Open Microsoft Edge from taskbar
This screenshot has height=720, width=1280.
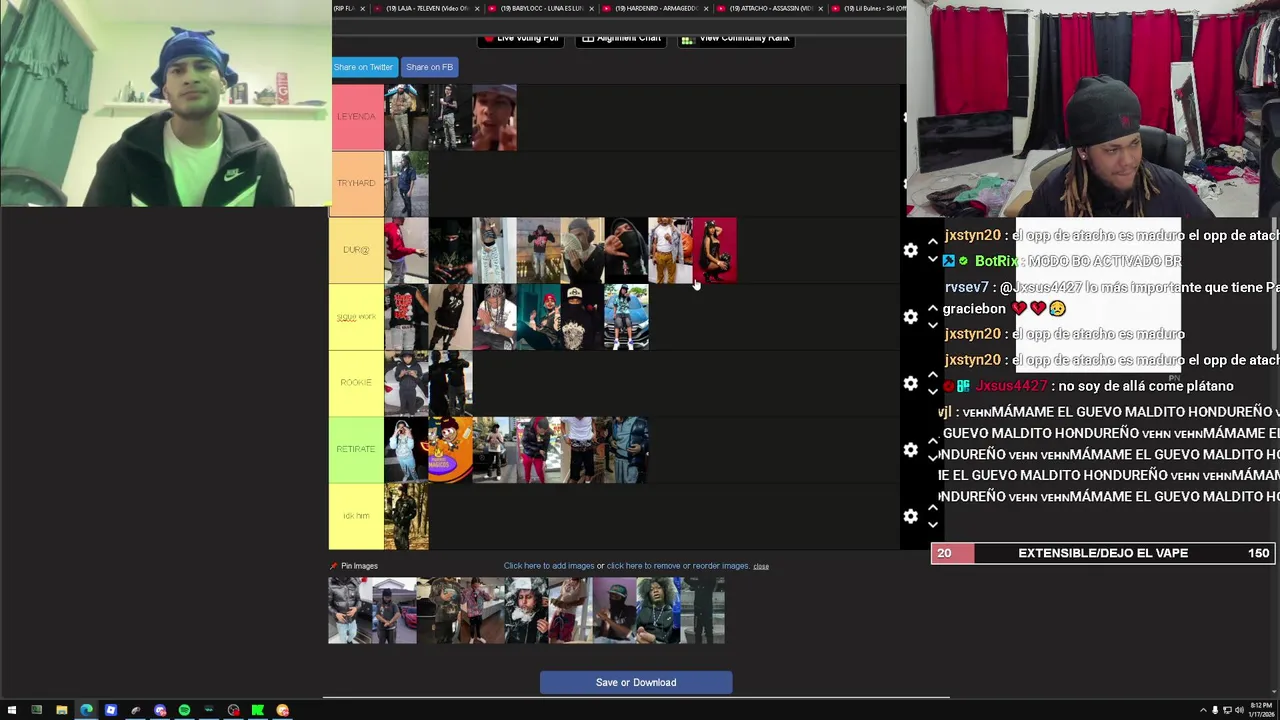(x=87, y=710)
